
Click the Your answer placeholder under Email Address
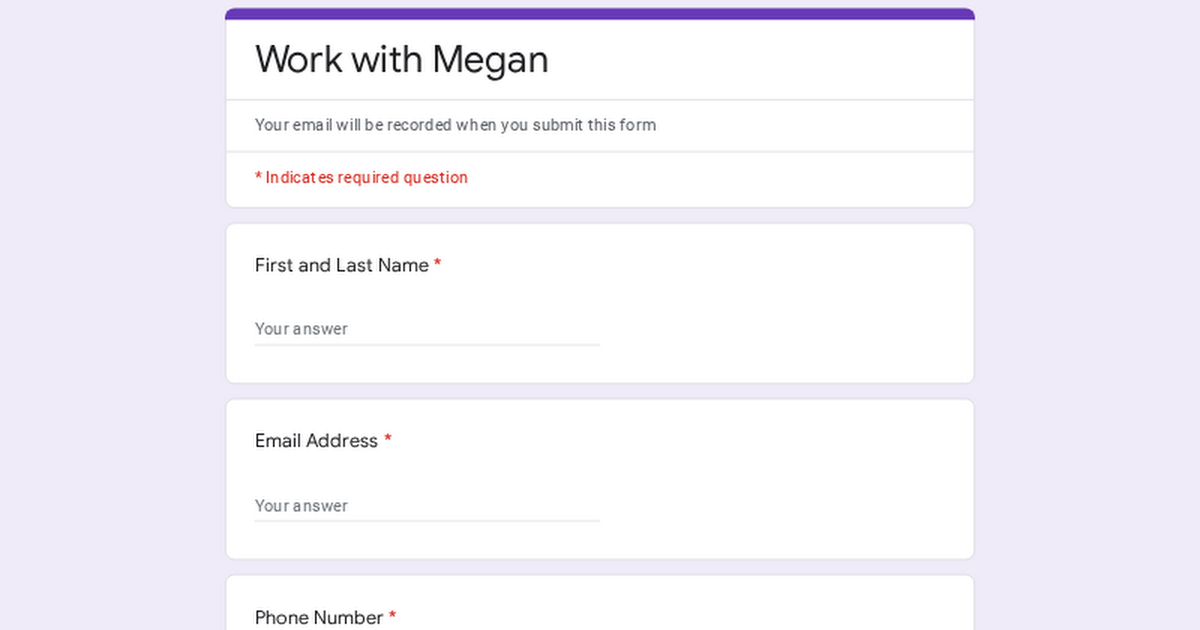tap(301, 506)
